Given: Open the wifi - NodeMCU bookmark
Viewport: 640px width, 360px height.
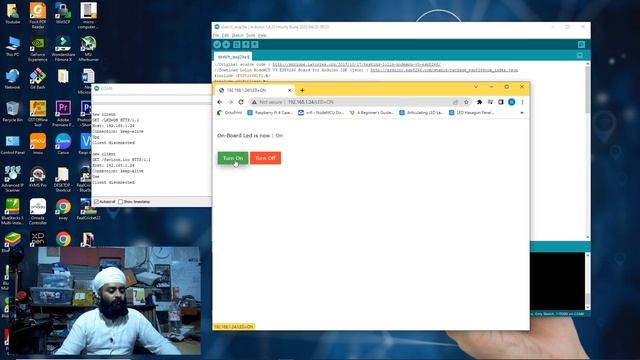Looking at the screenshot, I should click(x=321, y=113).
